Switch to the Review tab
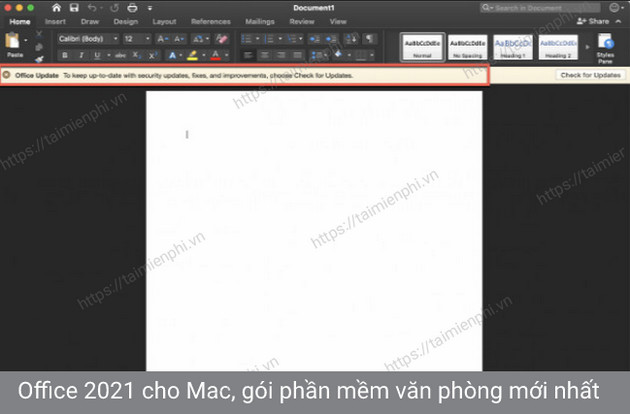 click(x=302, y=22)
